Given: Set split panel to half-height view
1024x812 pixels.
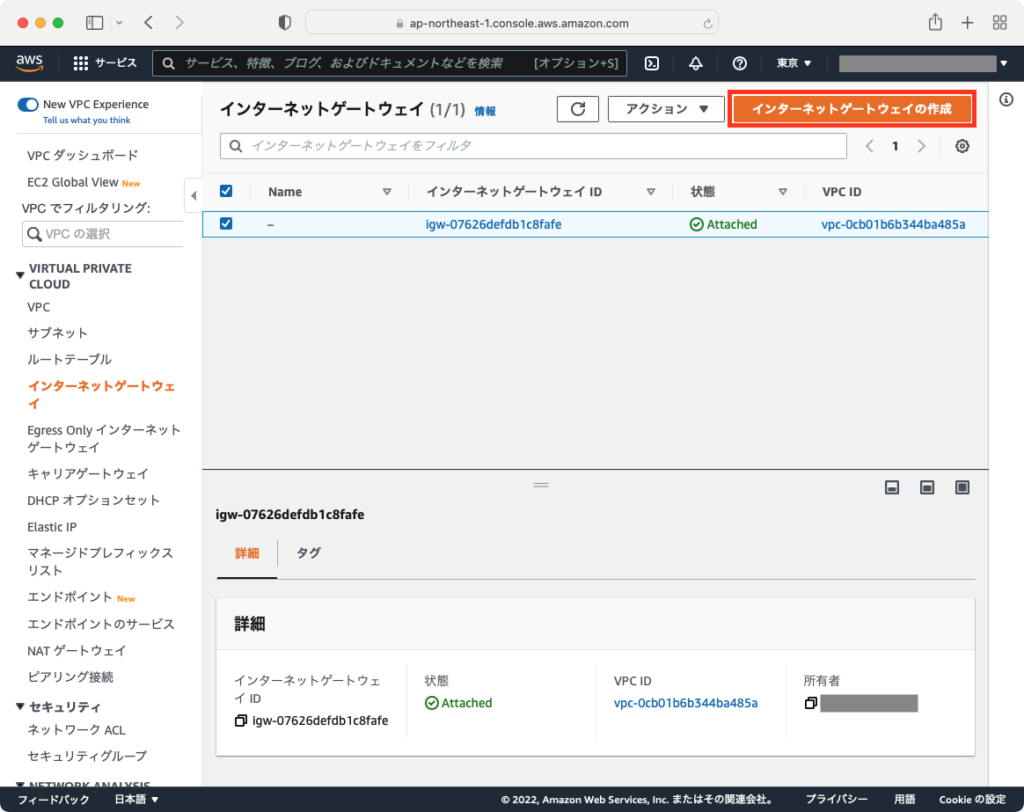Looking at the screenshot, I should click(927, 487).
